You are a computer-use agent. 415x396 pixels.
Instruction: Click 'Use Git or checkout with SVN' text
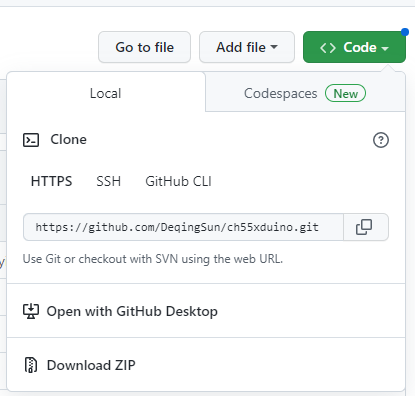(x=153, y=259)
